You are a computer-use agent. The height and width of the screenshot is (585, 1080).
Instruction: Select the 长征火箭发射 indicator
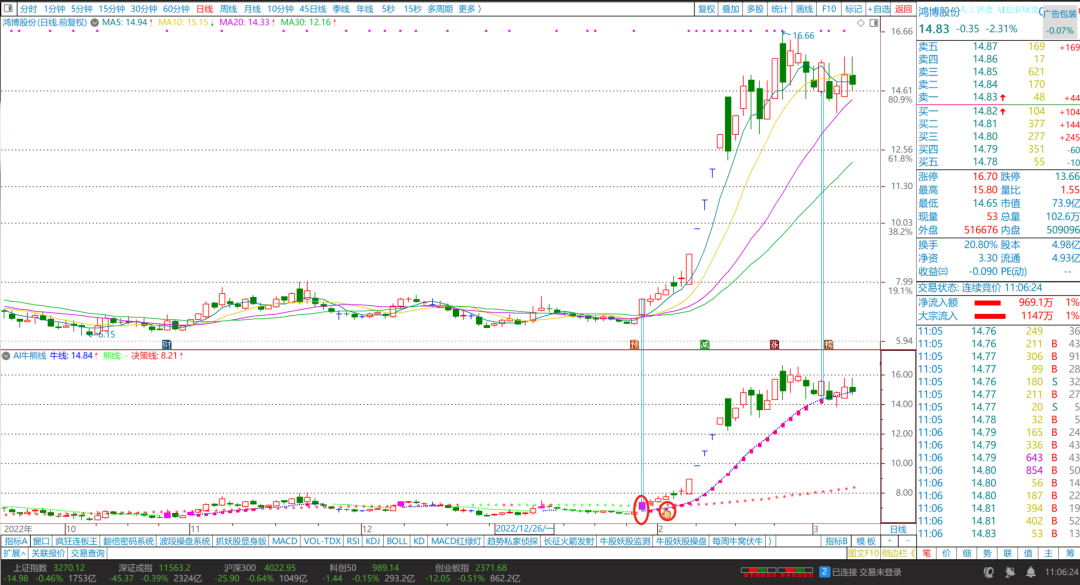(568, 542)
